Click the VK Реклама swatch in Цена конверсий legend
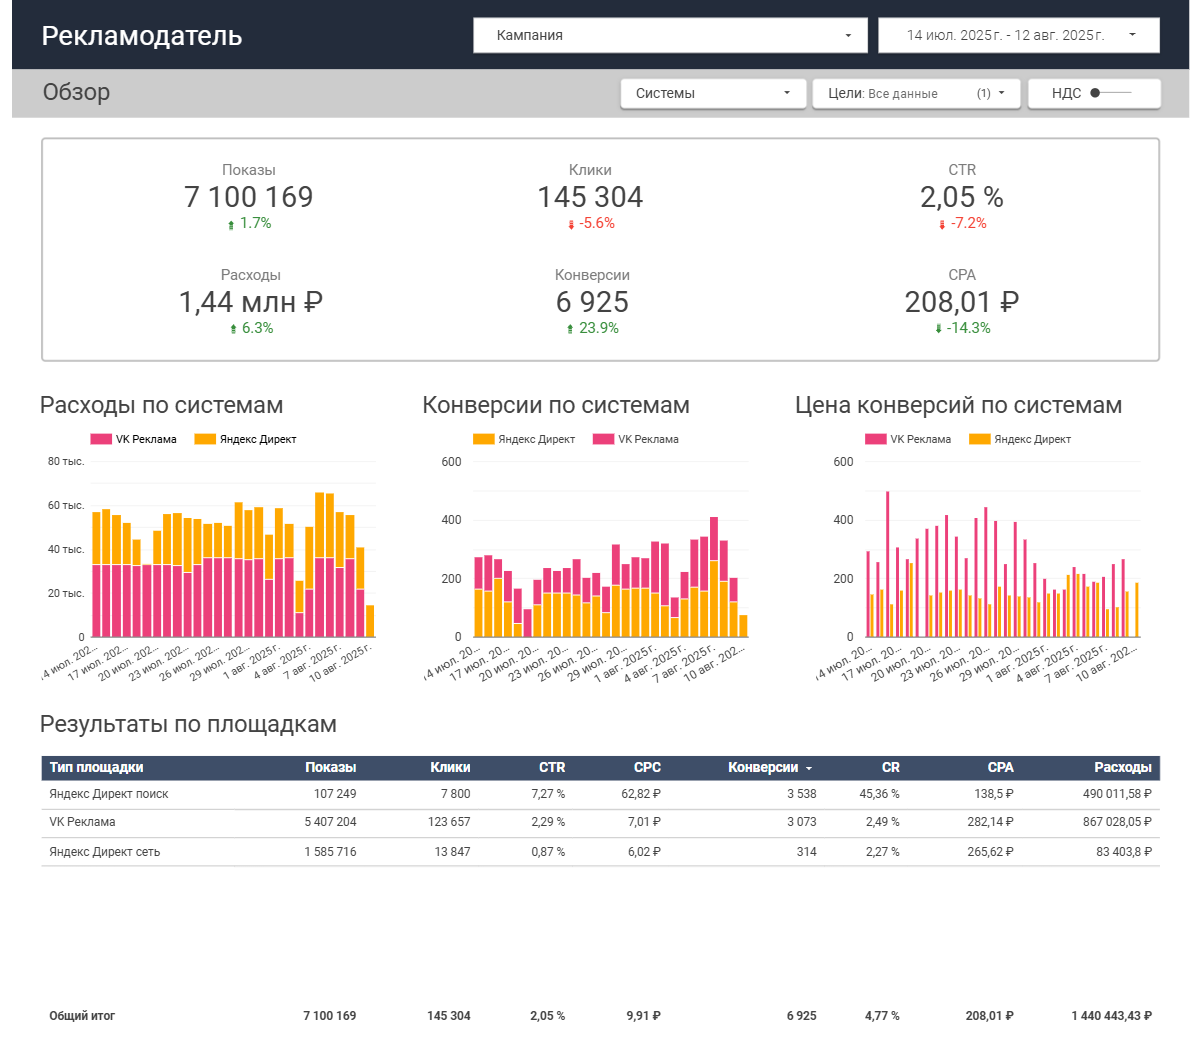 tap(876, 439)
